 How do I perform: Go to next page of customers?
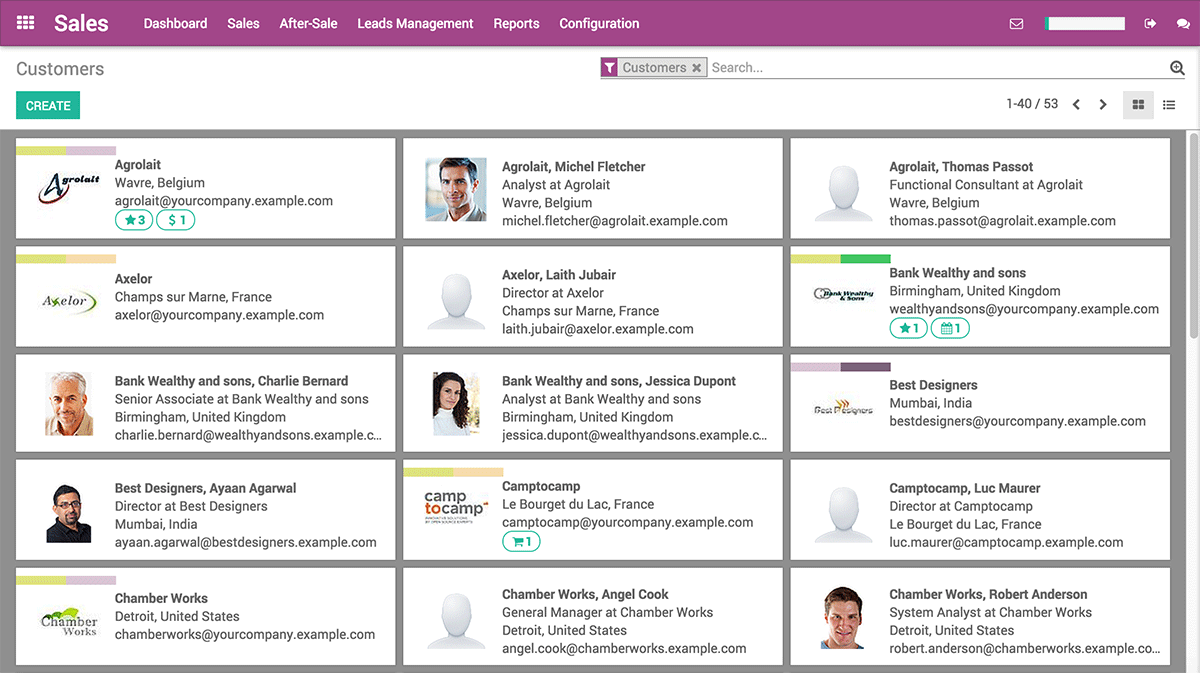click(x=1103, y=103)
